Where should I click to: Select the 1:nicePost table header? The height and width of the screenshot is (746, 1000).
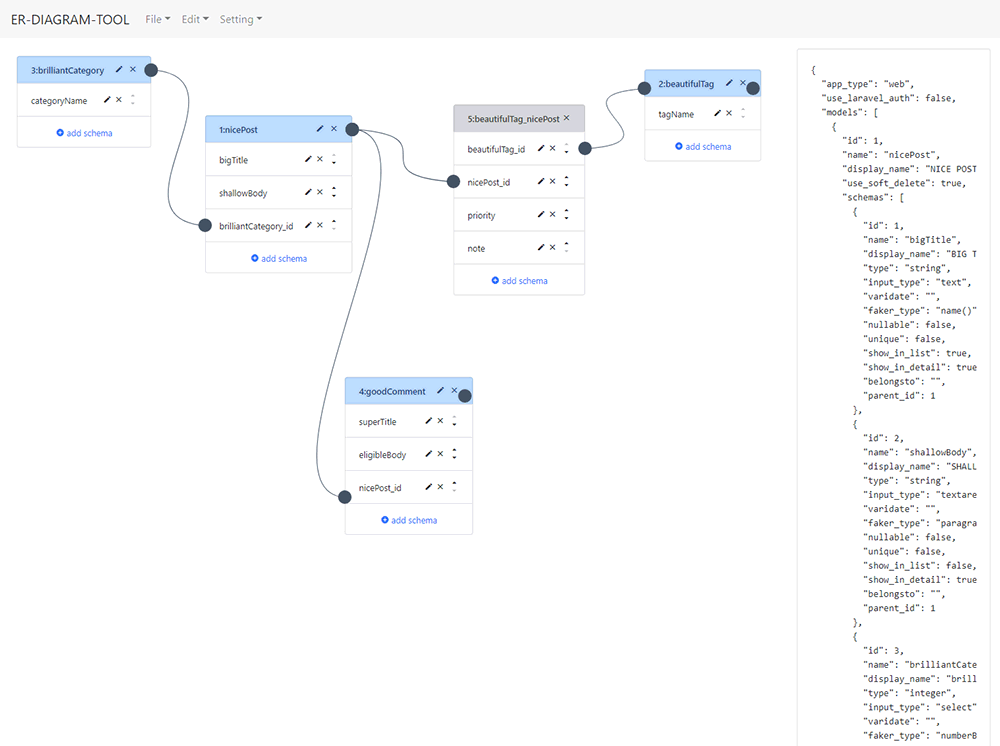click(279, 129)
